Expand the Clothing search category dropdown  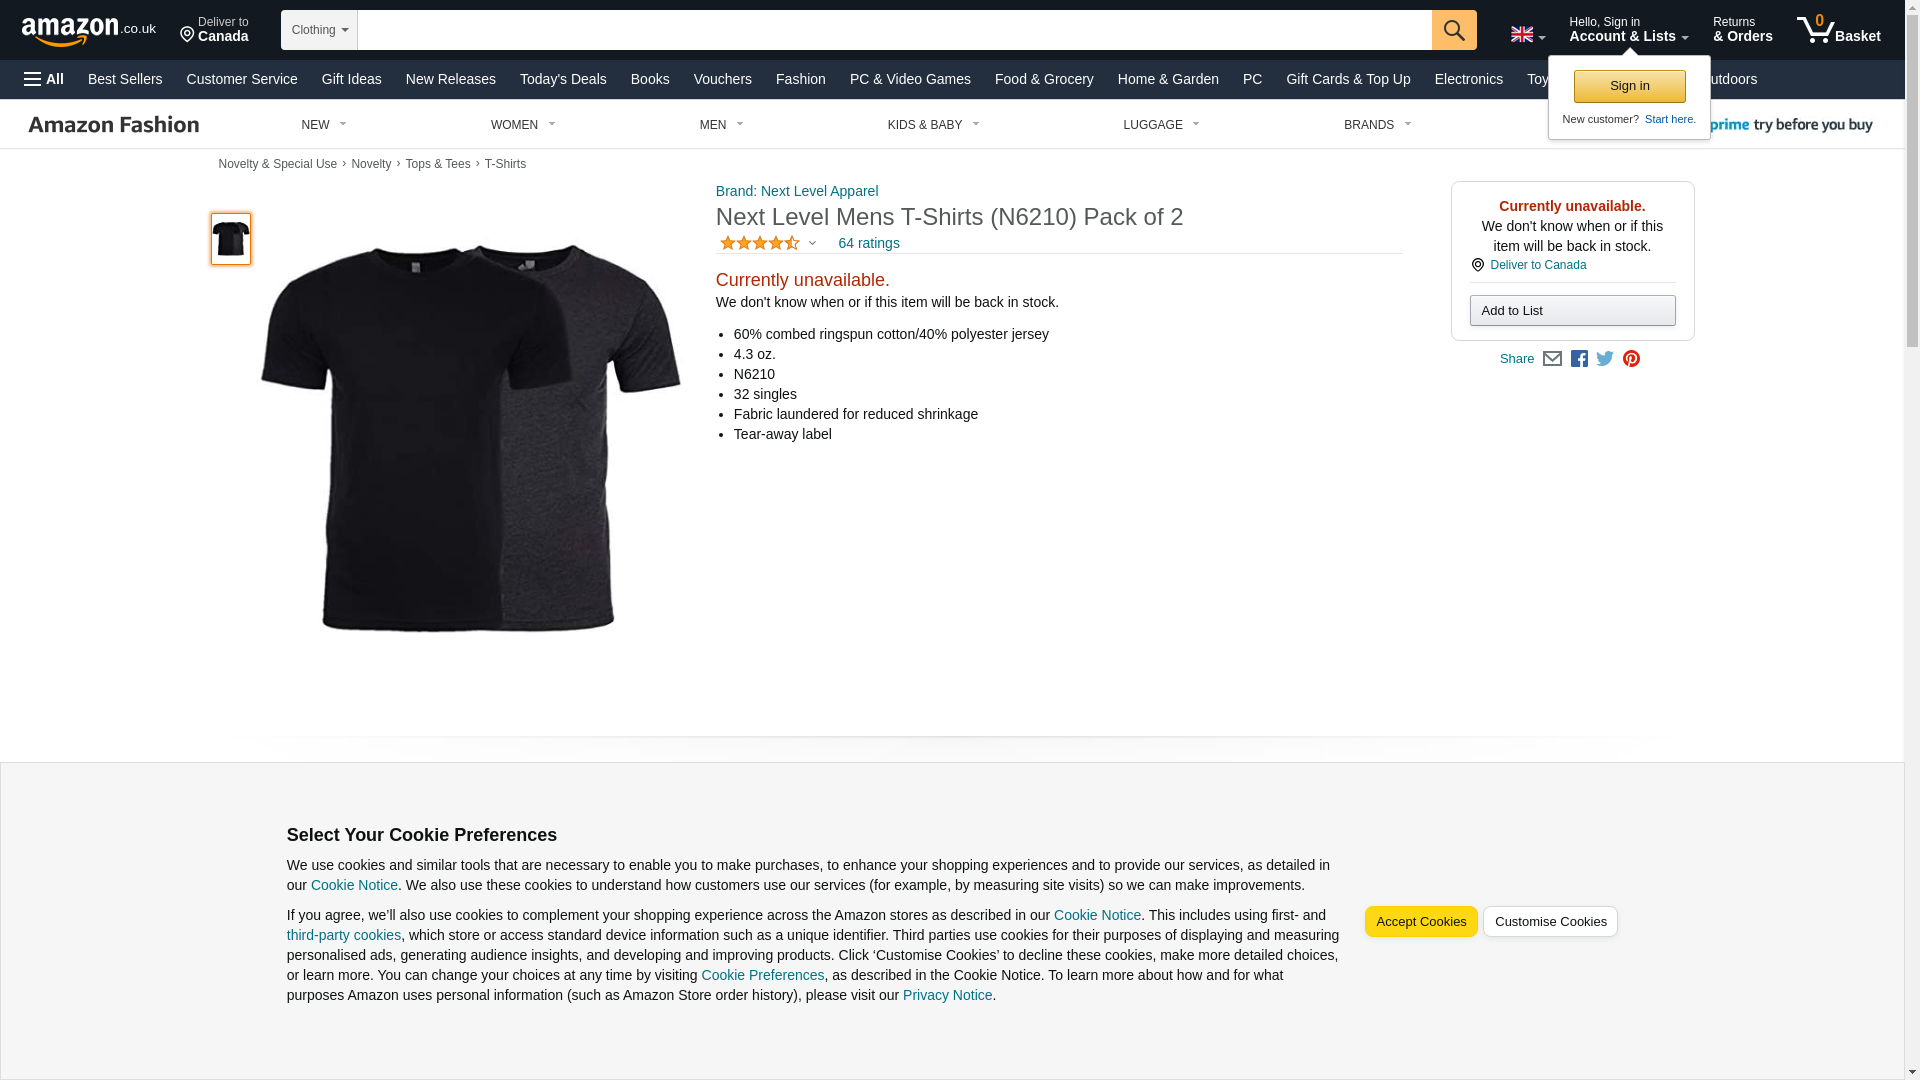pyautogui.click(x=319, y=30)
